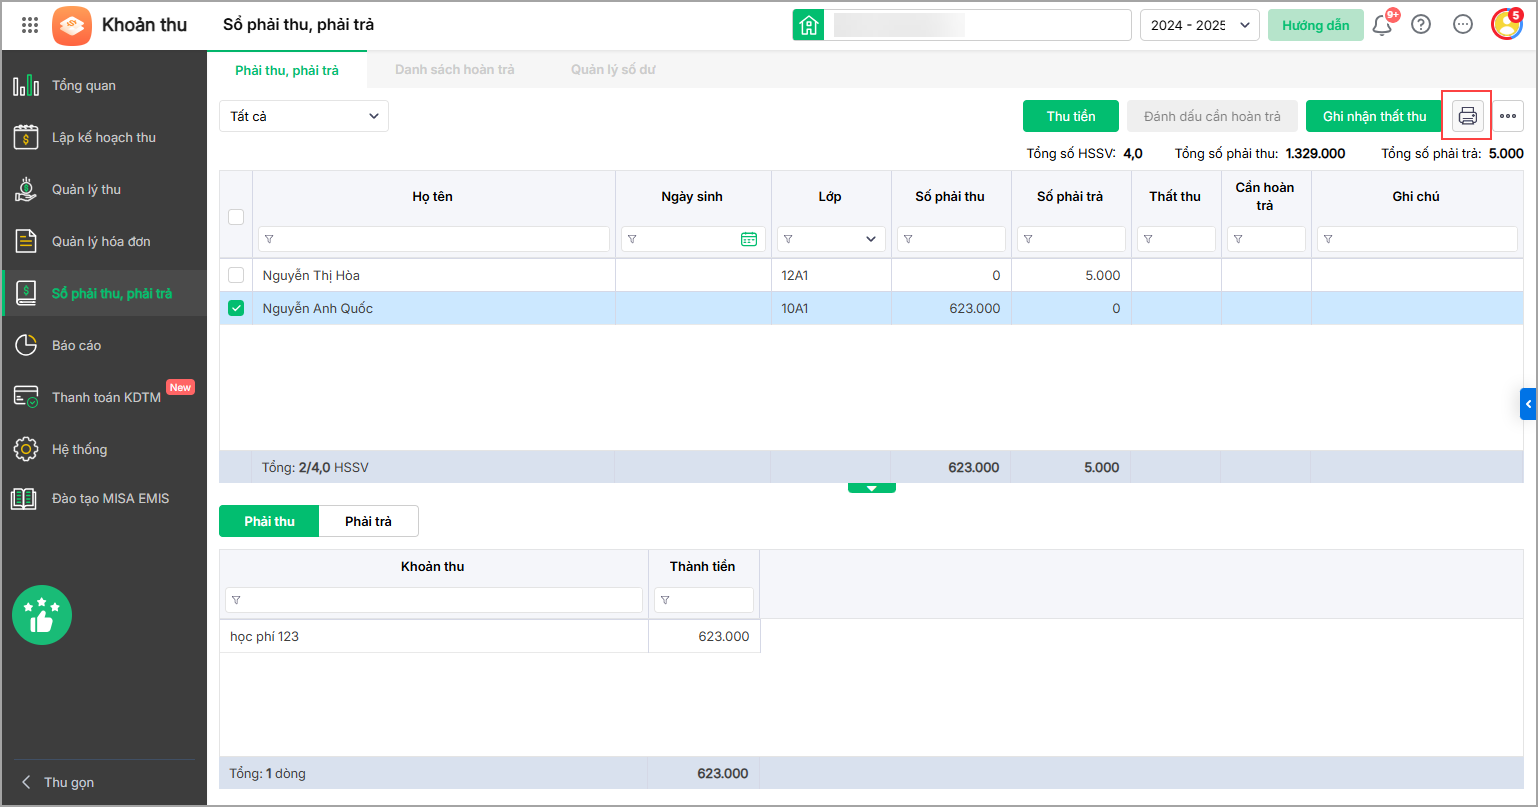Click the Ngày sinh filter input
This screenshot has height=807, width=1538.
[x=693, y=239]
